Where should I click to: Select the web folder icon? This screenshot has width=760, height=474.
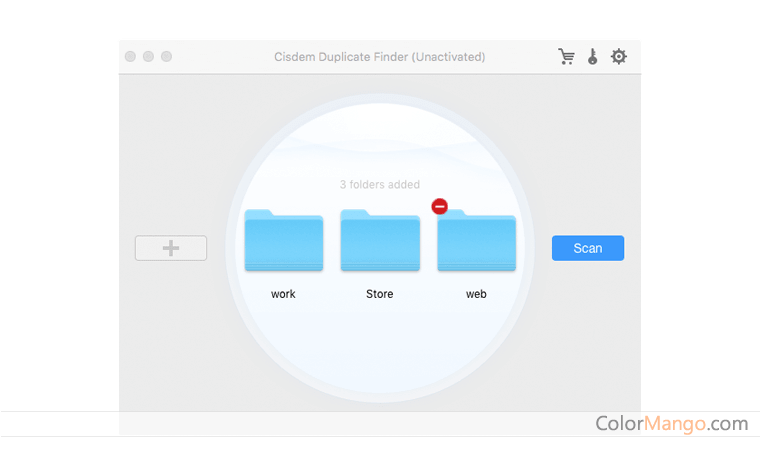476,240
